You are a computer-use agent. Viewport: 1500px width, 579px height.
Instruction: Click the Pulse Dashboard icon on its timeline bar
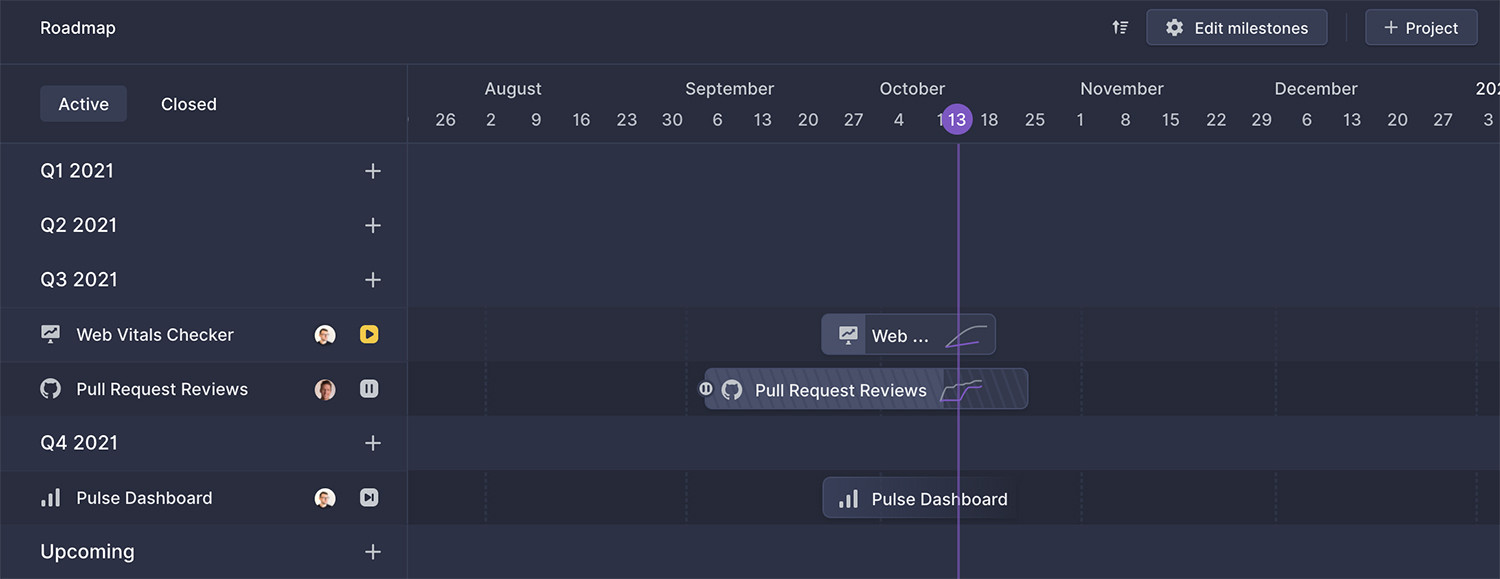[x=847, y=497]
